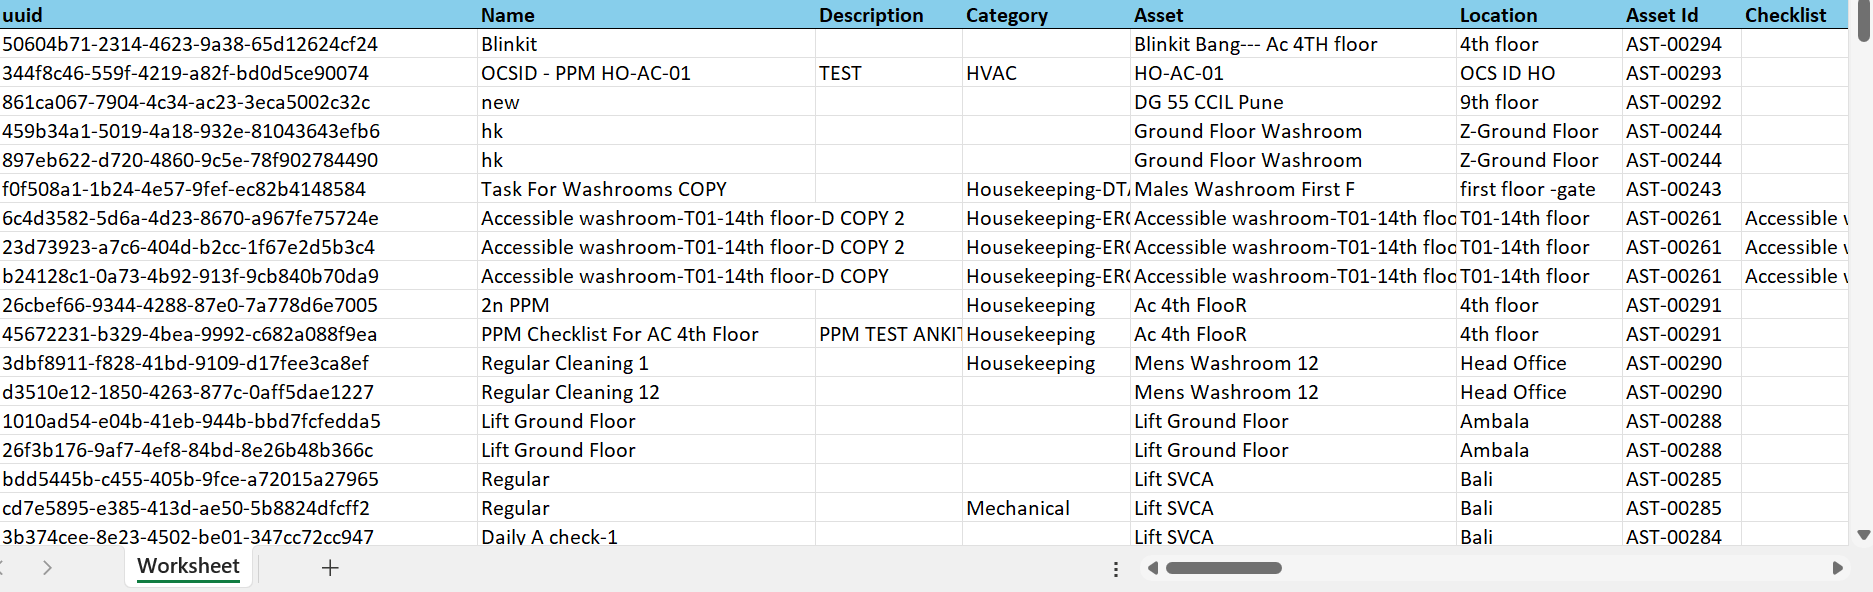Image resolution: width=1873 pixels, height=592 pixels.
Task: Select cell containing AST-00294
Action: tap(1674, 44)
